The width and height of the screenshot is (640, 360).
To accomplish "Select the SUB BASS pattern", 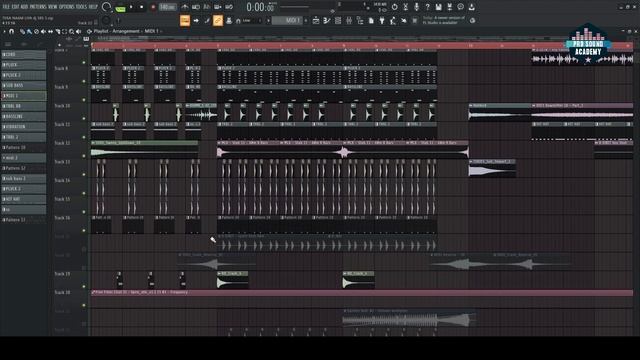I will tap(24, 85).
